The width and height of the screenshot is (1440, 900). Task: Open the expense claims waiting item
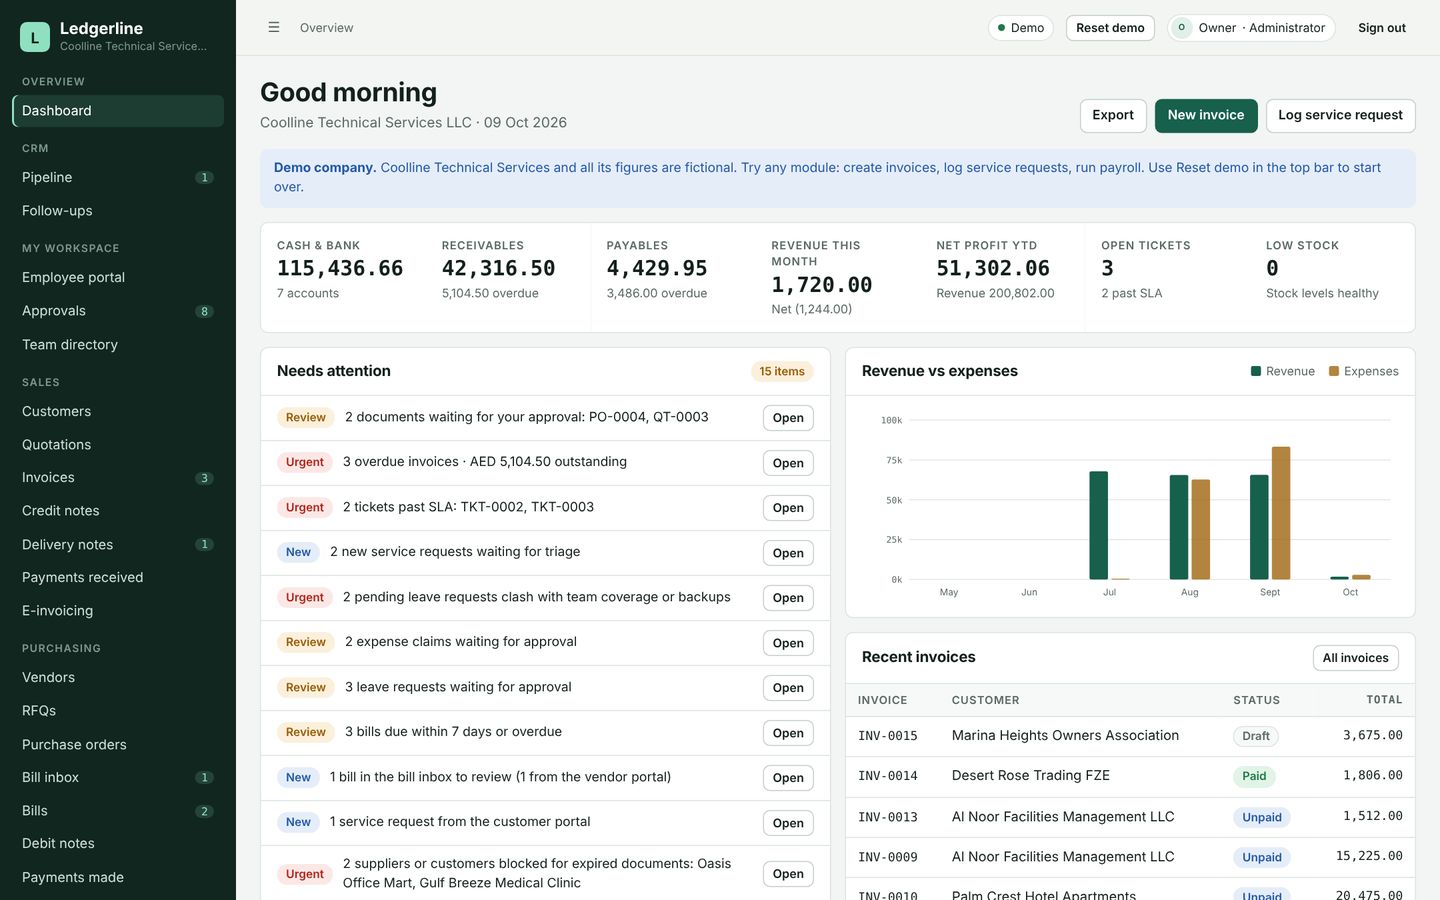788,643
